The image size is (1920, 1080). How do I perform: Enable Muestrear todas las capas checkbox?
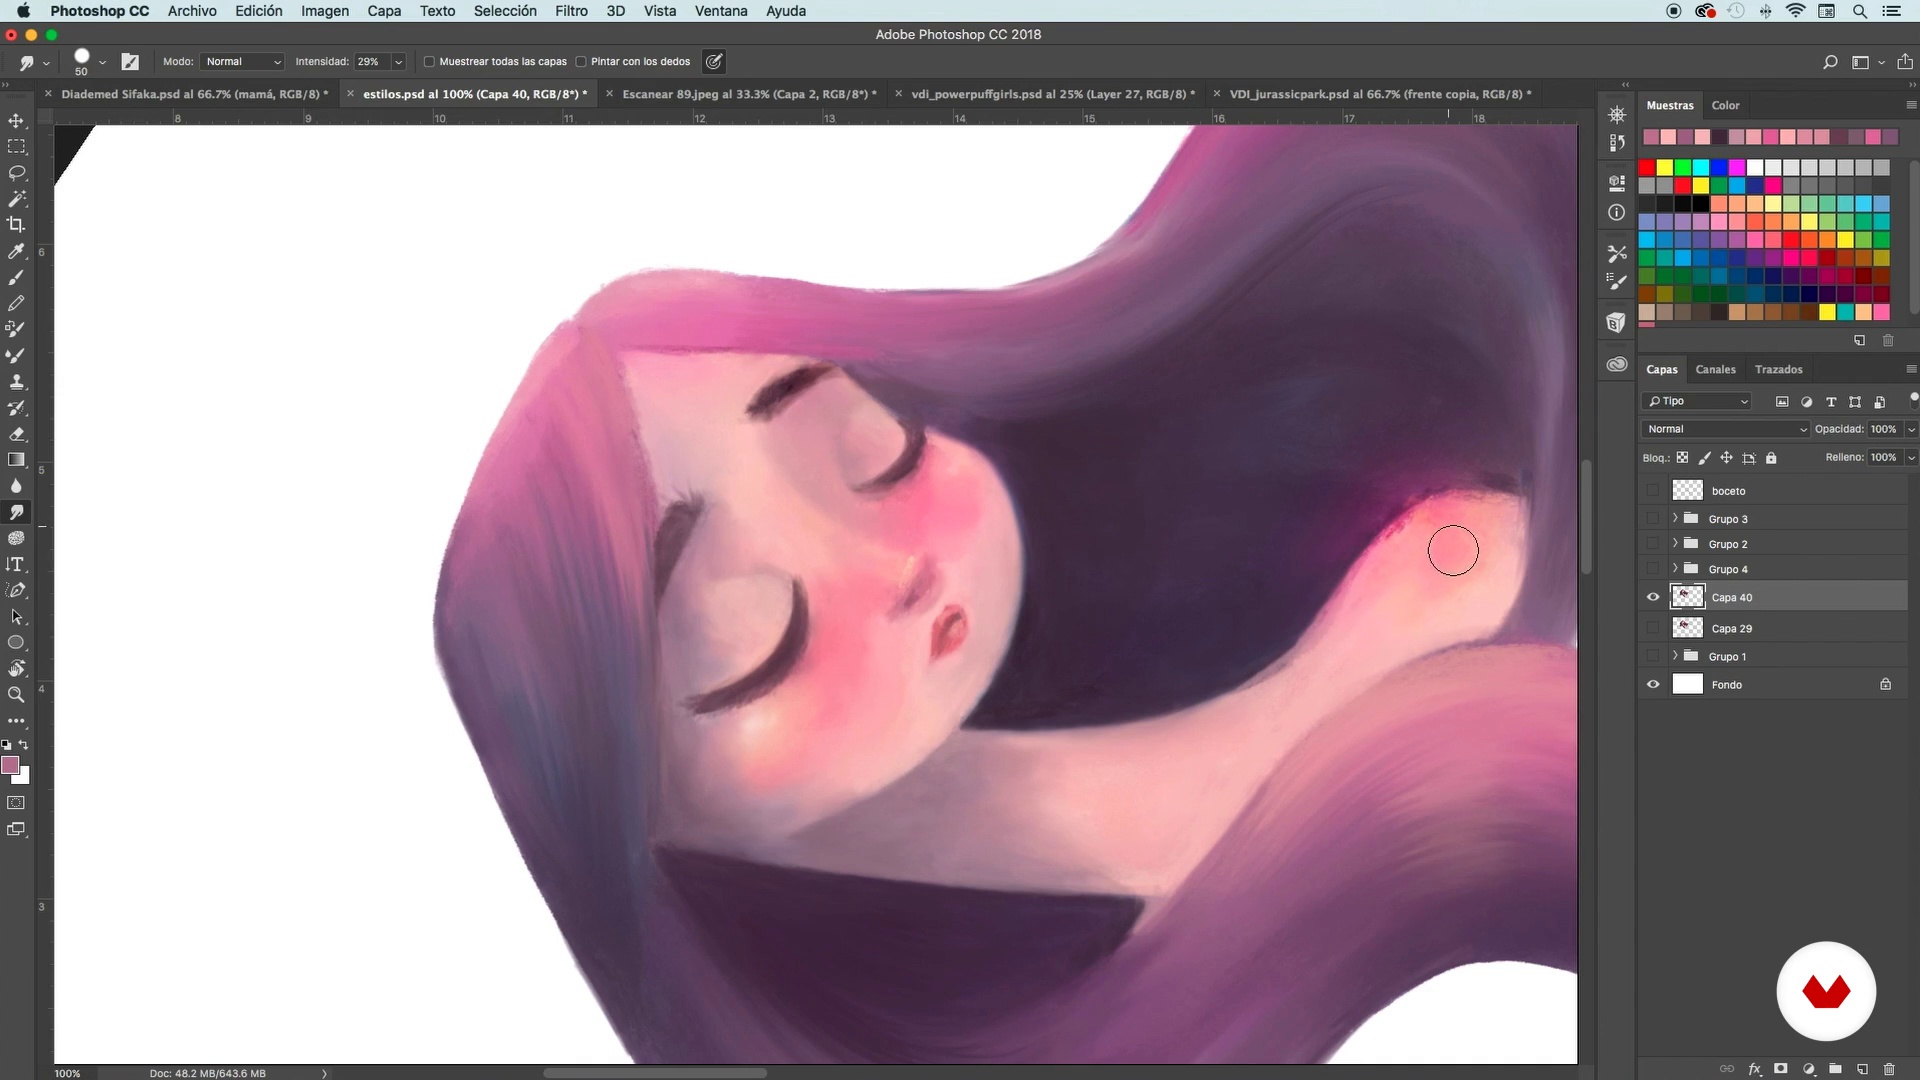click(x=429, y=62)
